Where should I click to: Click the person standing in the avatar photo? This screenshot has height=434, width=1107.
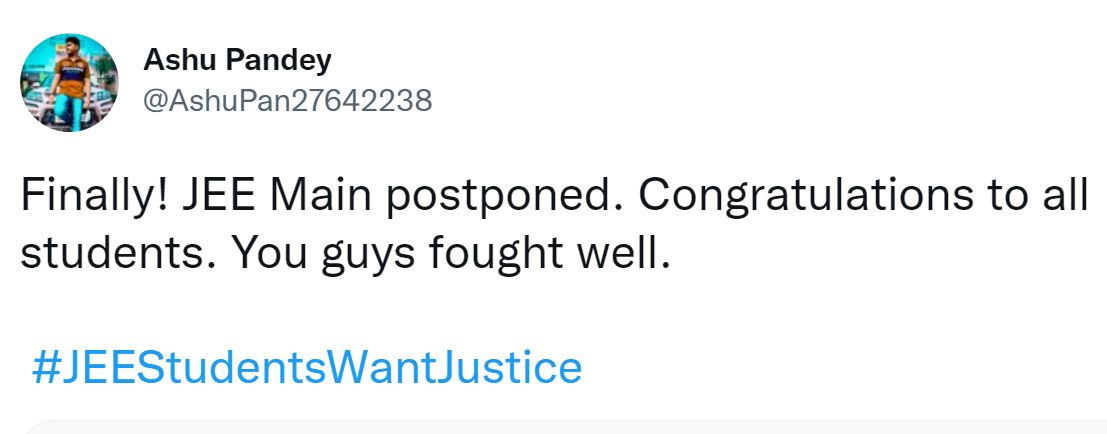(70, 85)
